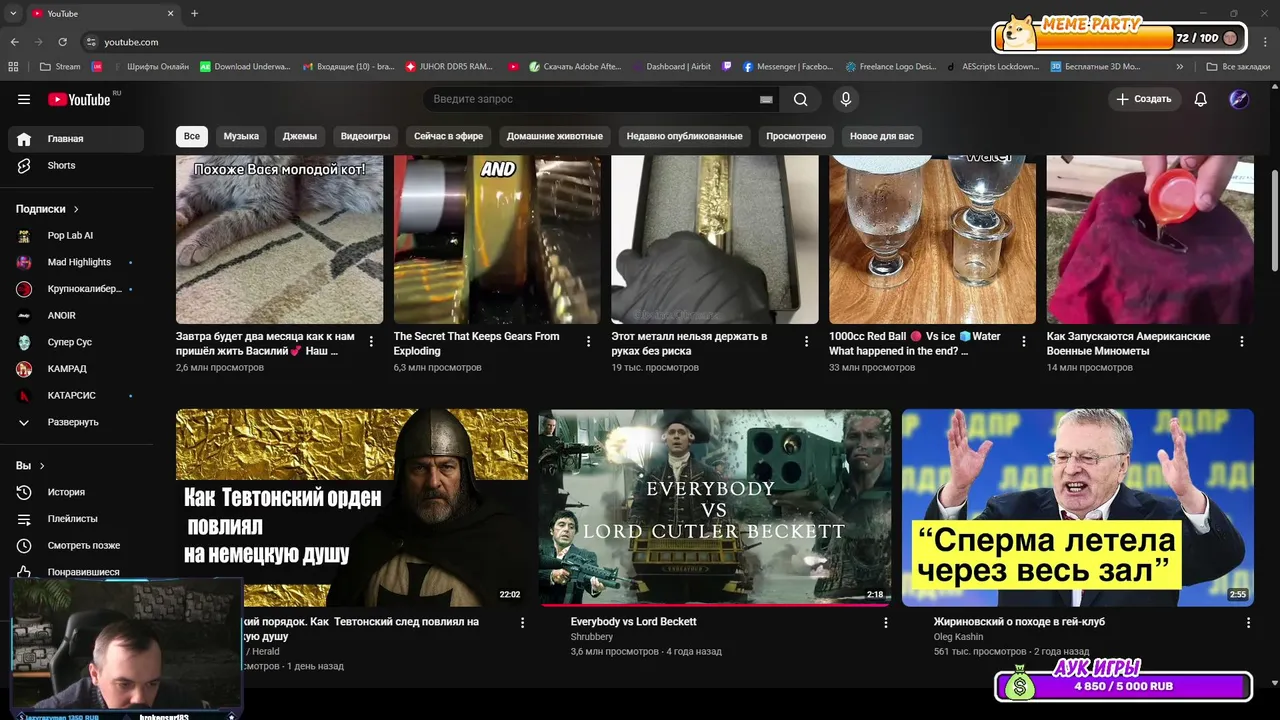The height and width of the screenshot is (720, 1280).
Task: Select the Видеоигры filter chip
Action: [365, 136]
